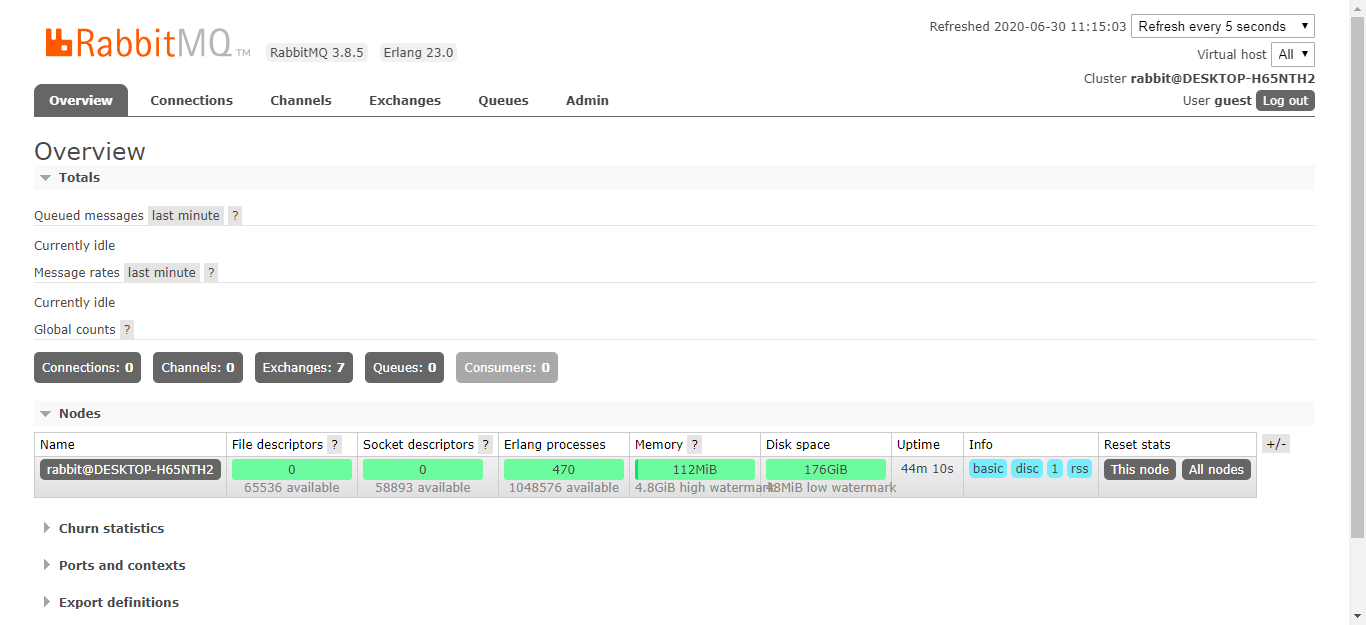Click the 1 info tag

click(x=1055, y=468)
